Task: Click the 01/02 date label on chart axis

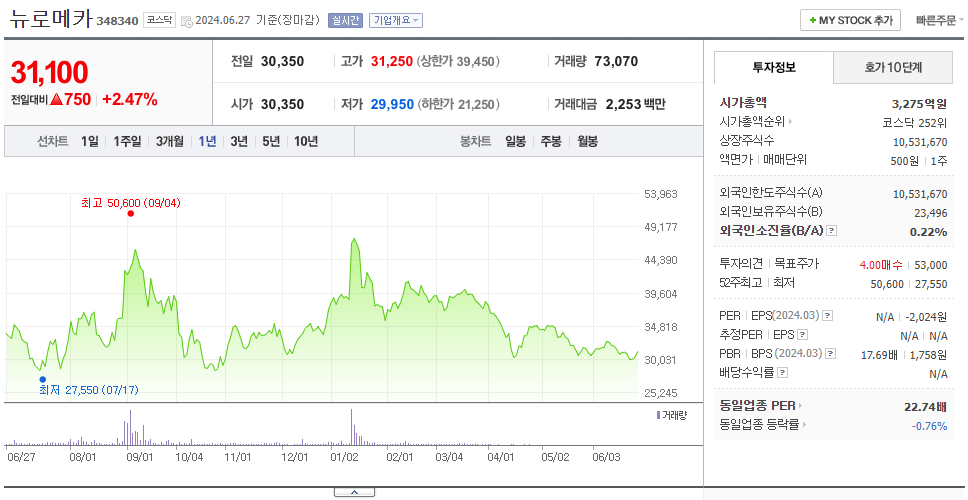Action: point(344,457)
